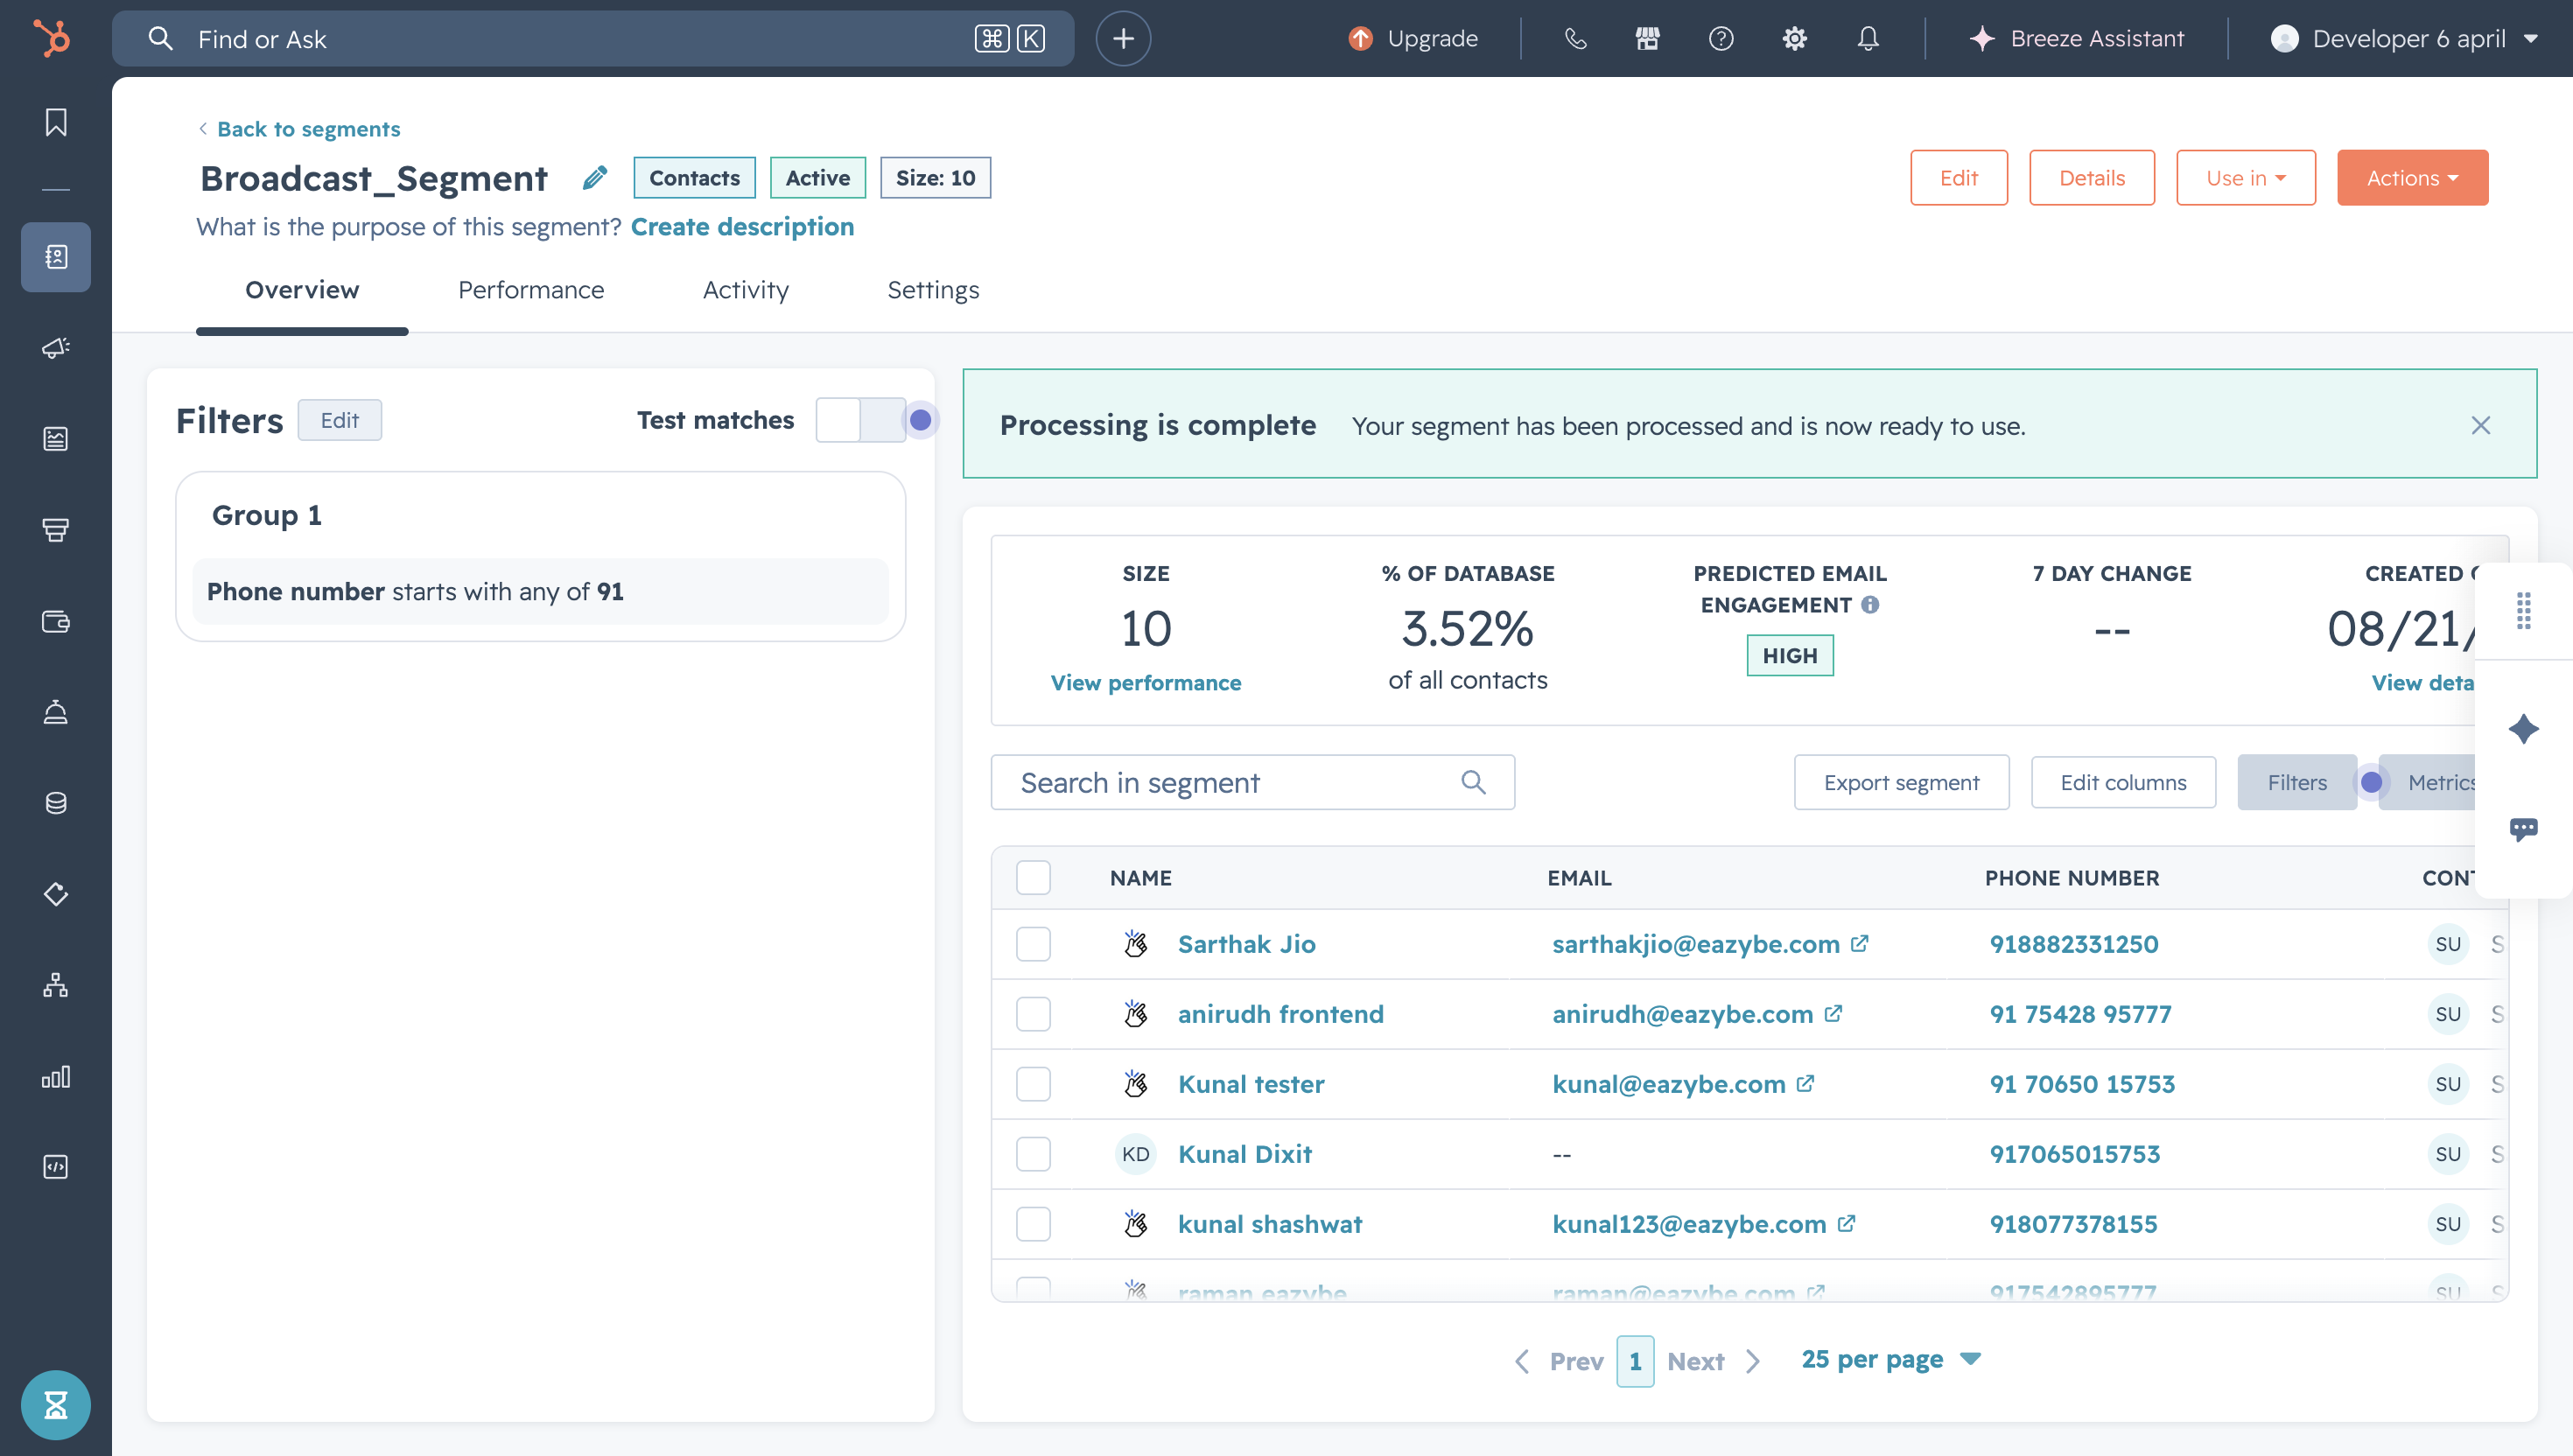This screenshot has height=1456, width=2573.
Task: Click the Export segment button
Action: click(1901, 782)
